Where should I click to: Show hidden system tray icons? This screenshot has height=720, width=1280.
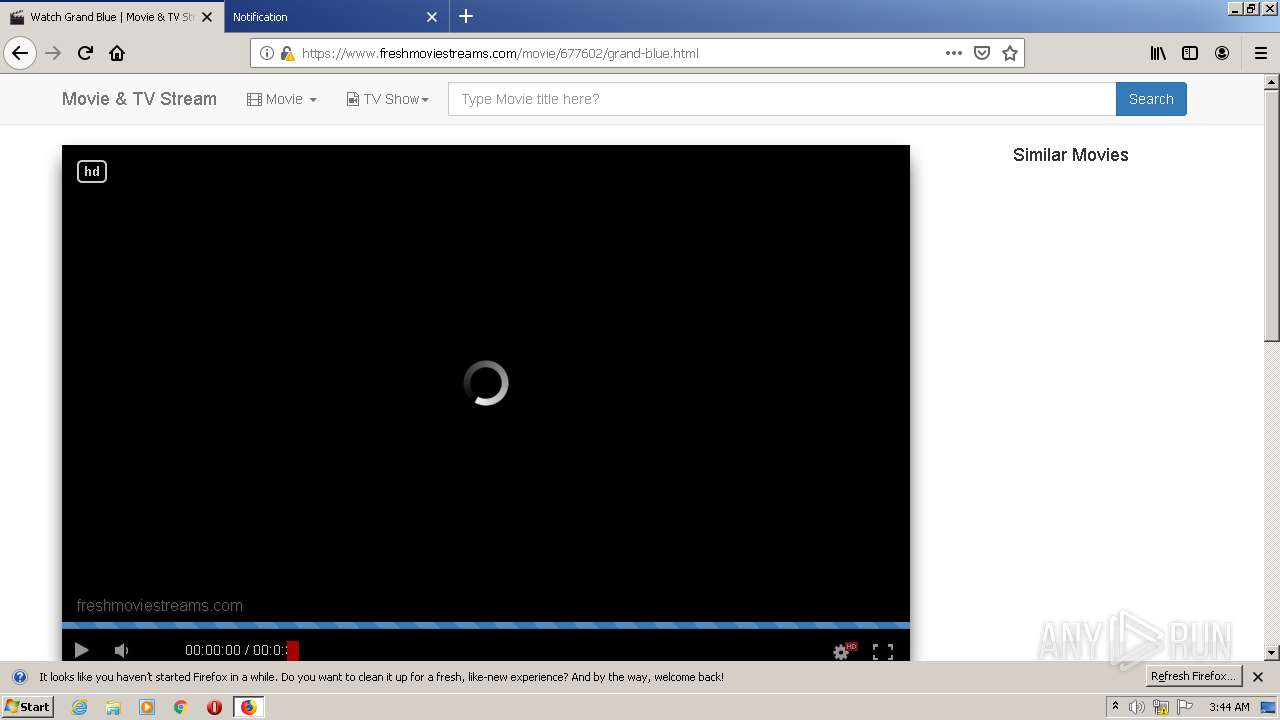[1115, 707]
